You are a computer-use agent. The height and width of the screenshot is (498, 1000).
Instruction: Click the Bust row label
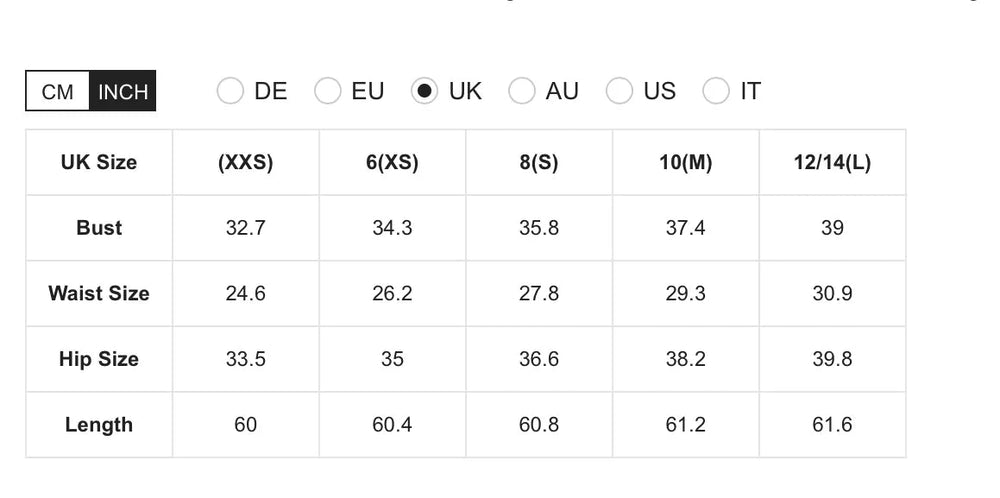pos(99,228)
